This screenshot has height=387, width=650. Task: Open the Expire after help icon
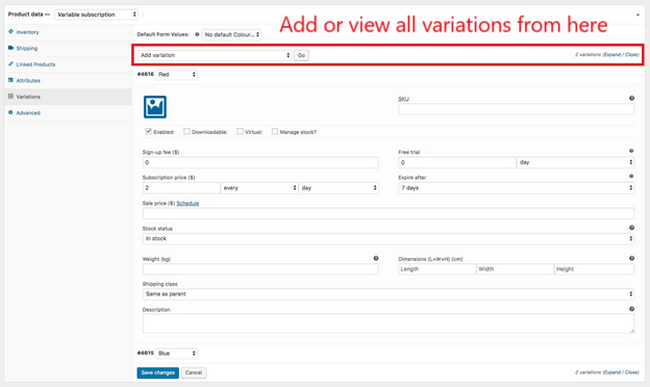631,176
